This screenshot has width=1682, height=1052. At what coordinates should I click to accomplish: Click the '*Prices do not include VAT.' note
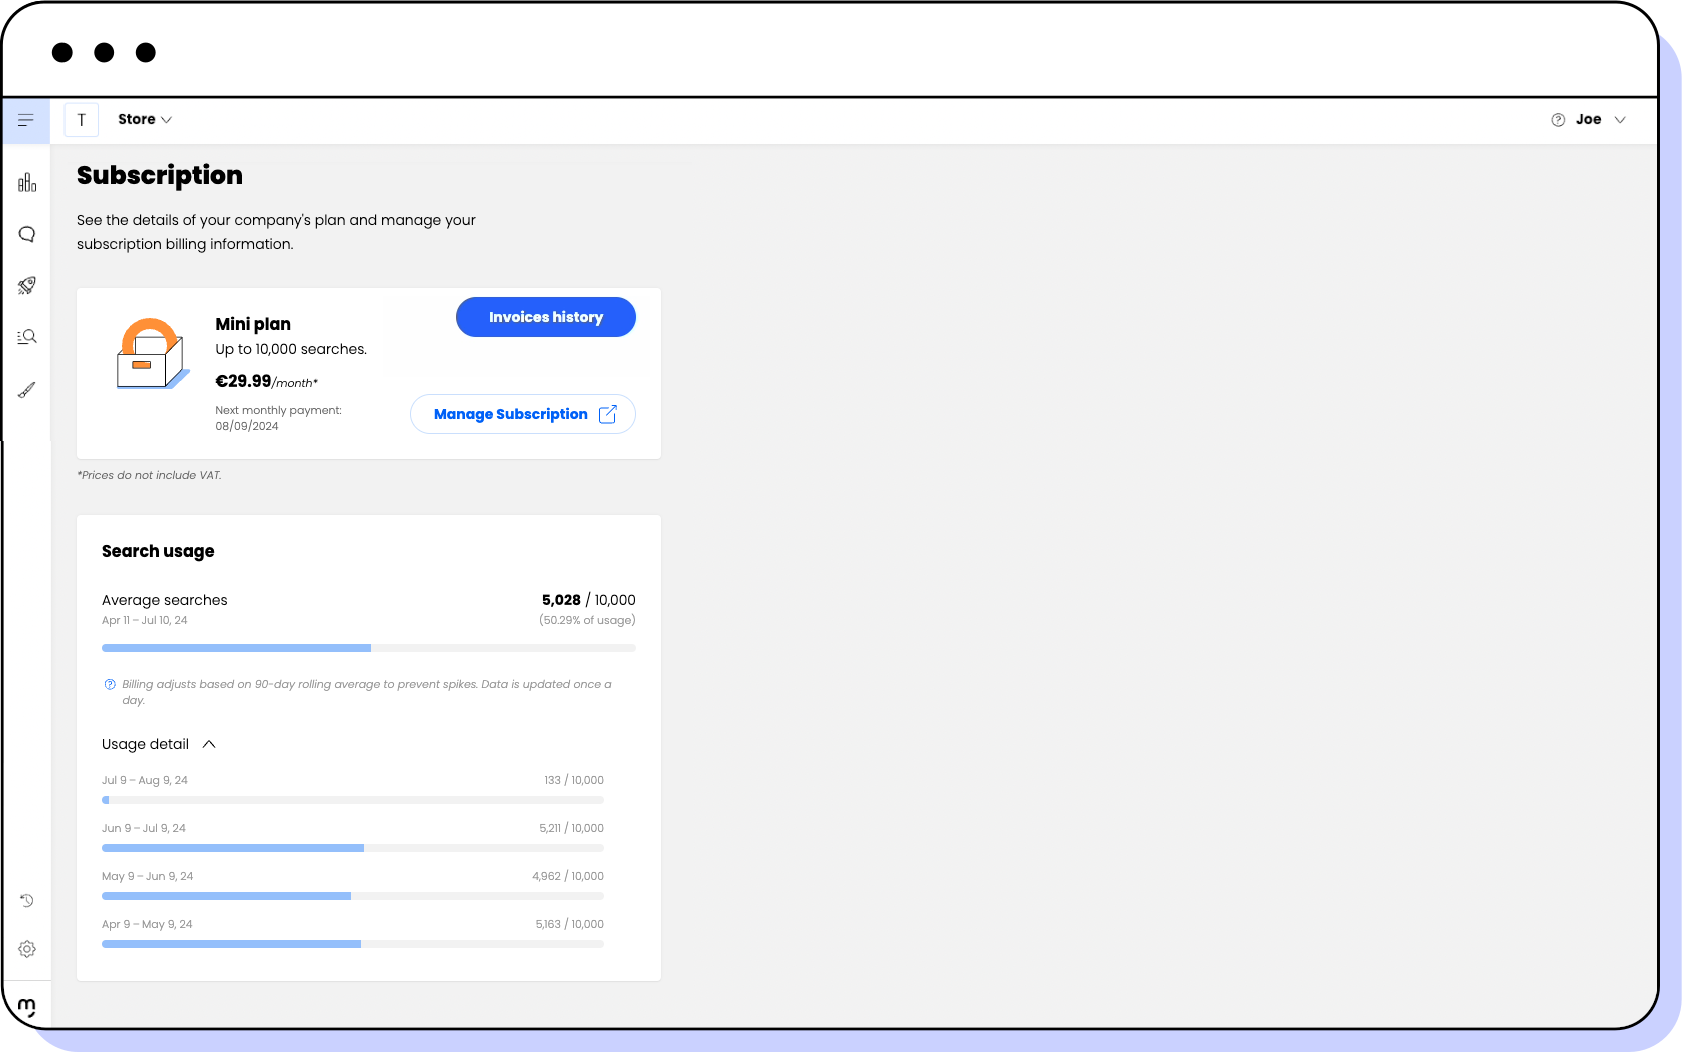click(x=149, y=475)
